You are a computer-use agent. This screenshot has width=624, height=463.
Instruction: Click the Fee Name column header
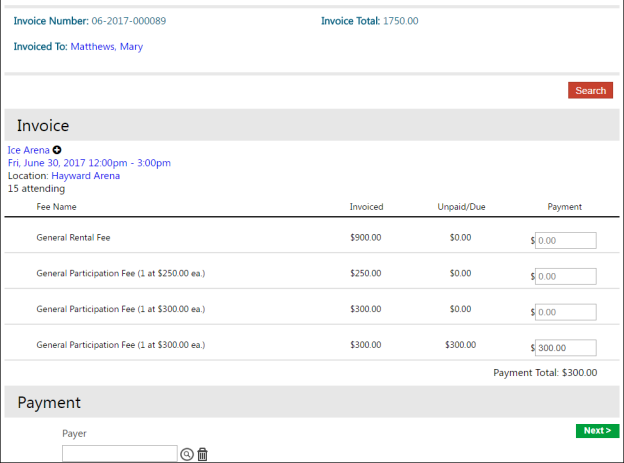coord(56,207)
